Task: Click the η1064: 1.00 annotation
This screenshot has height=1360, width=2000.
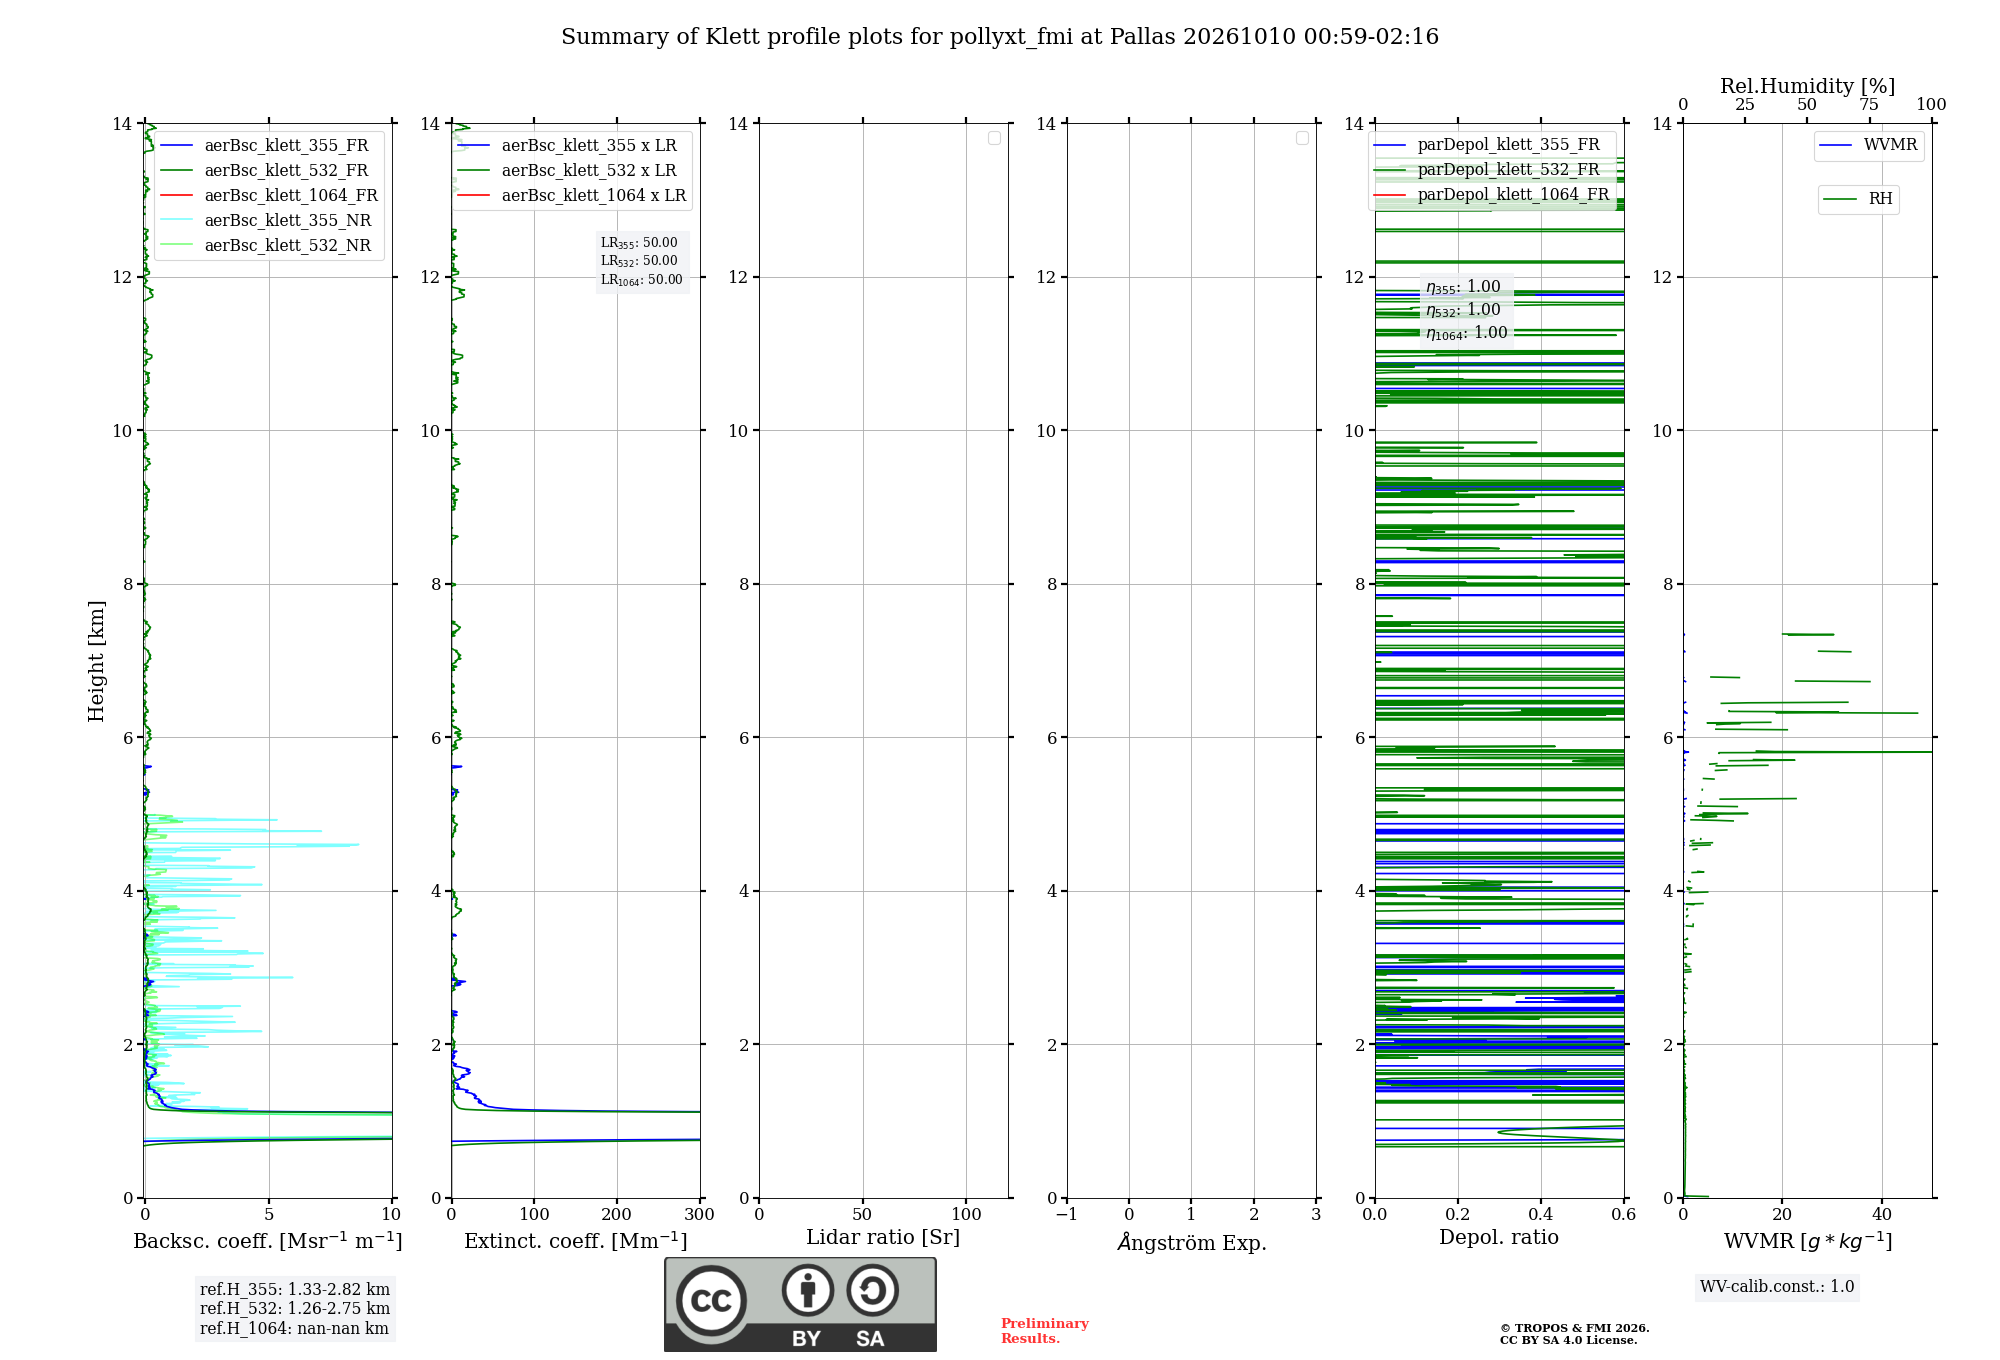Action: [x=1467, y=333]
